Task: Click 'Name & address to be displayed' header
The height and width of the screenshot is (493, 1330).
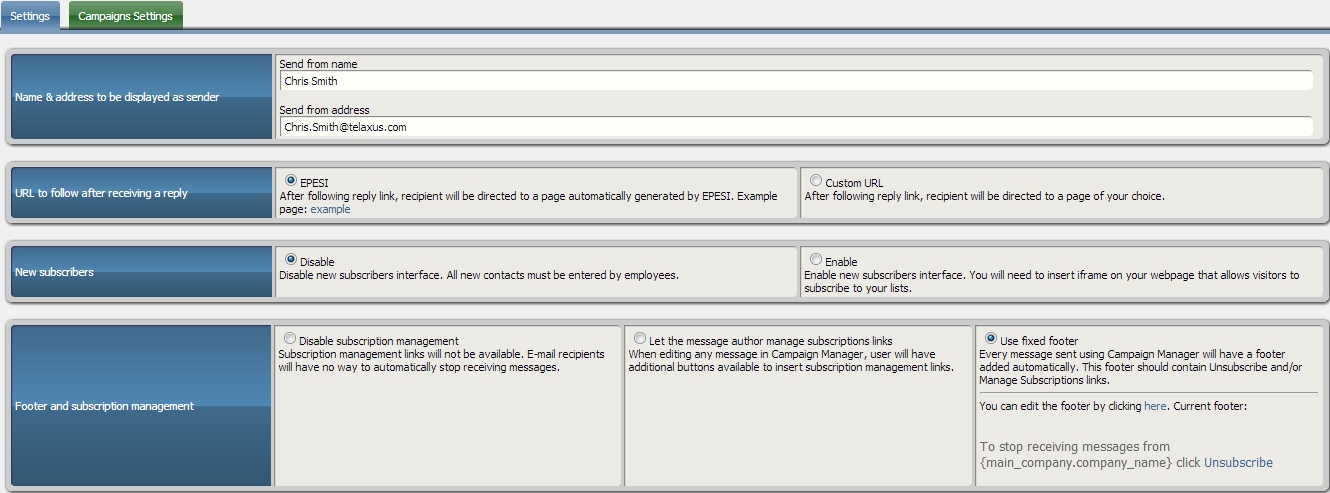Action: pos(117,97)
